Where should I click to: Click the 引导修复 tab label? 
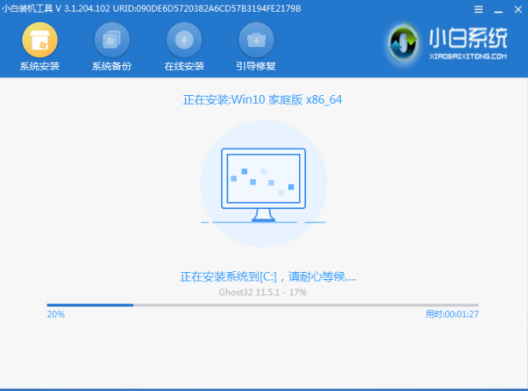(256, 66)
